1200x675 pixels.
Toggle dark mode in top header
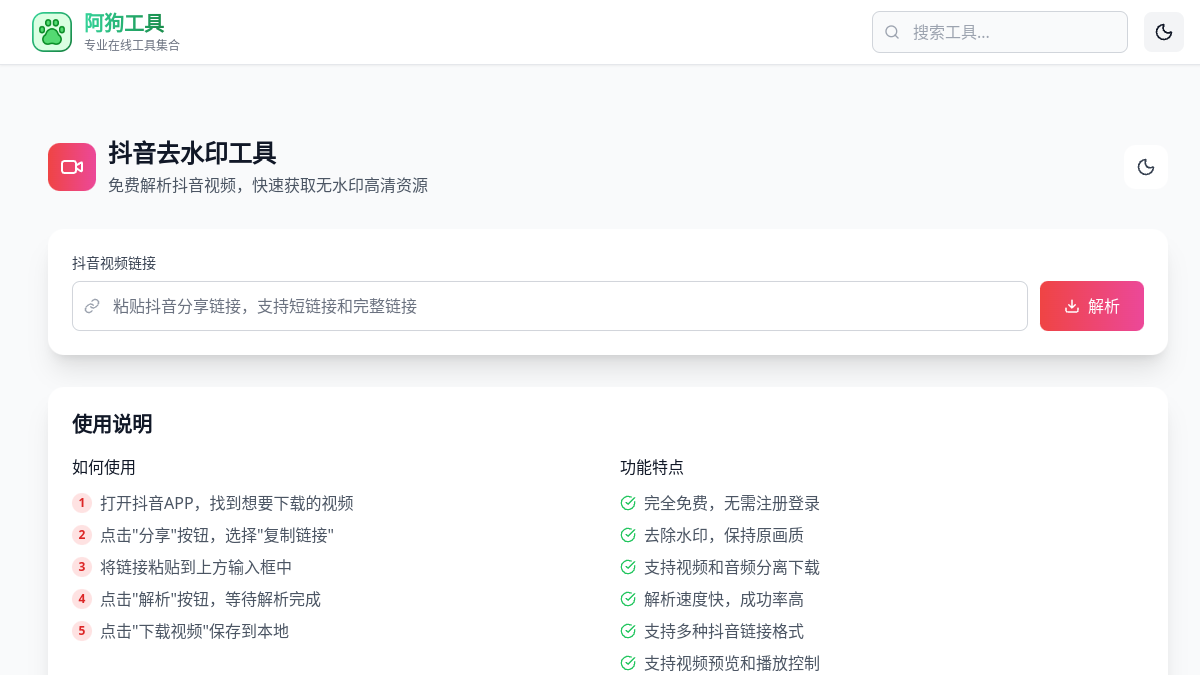(1164, 32)
